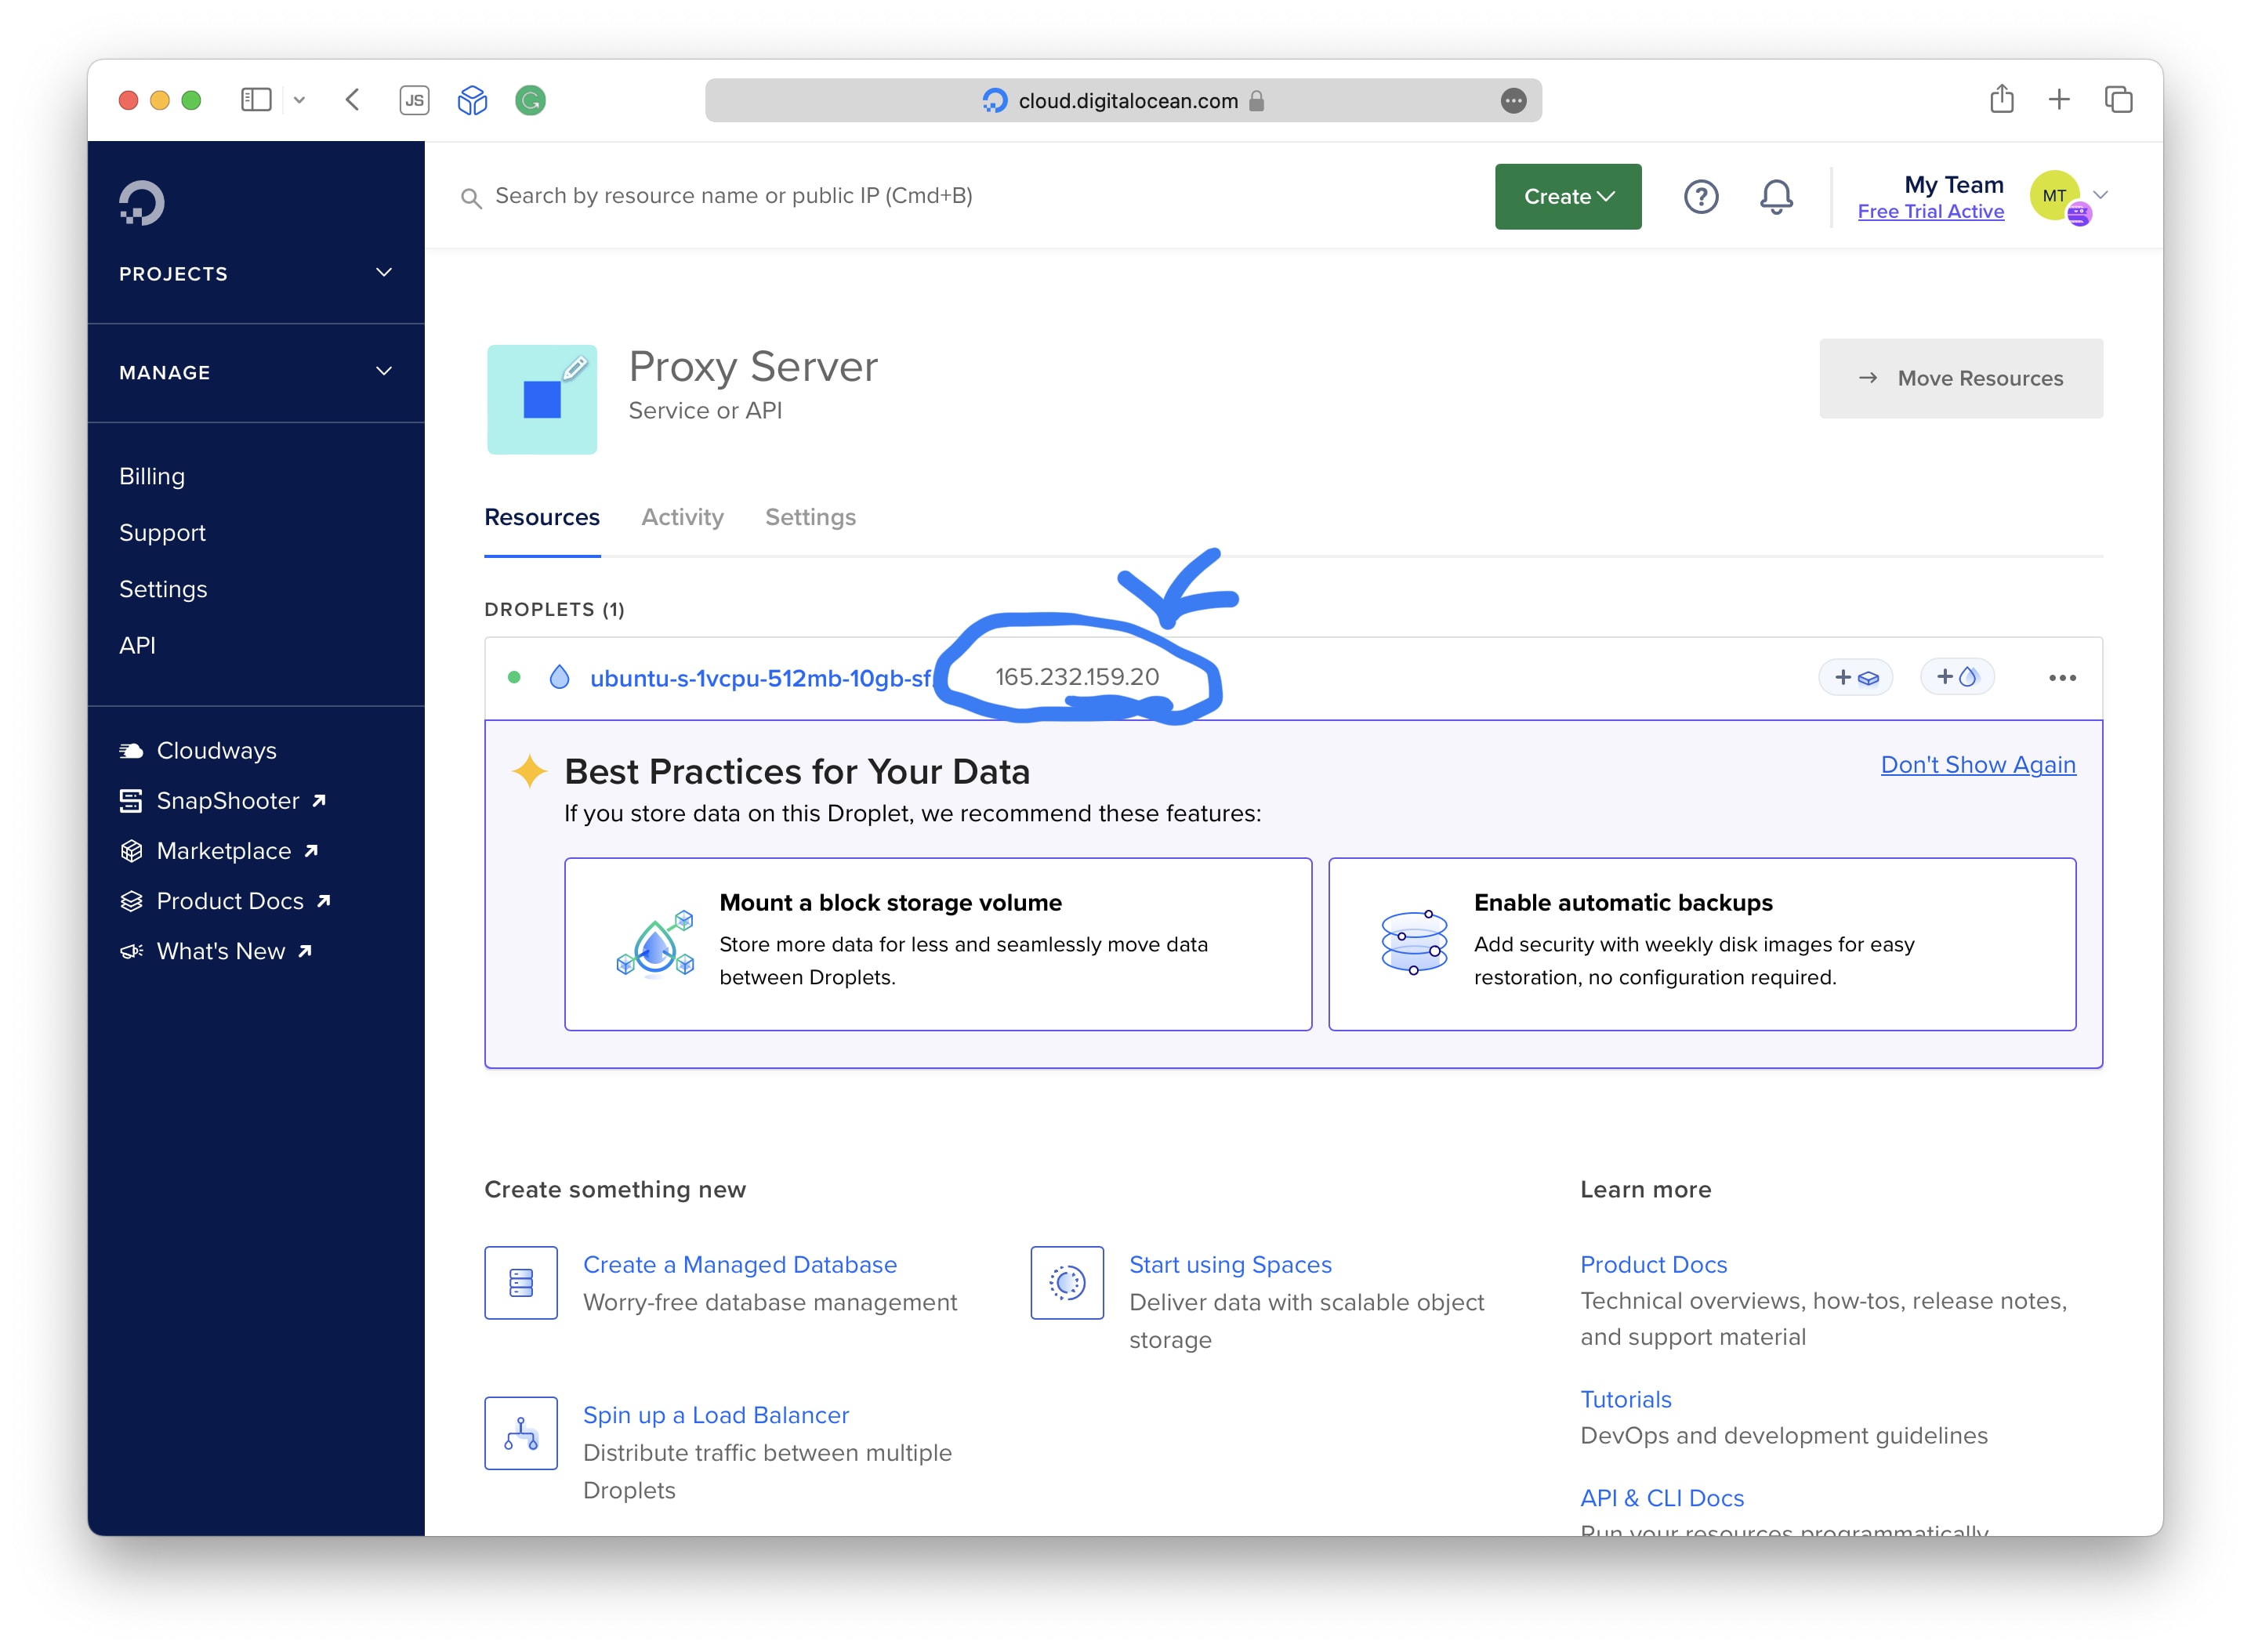Open the ubuntu-s-1vcpu-512mb-10gb droplet link
2251x1652 pixels.
pyautogui.click(x=761, y=678)
